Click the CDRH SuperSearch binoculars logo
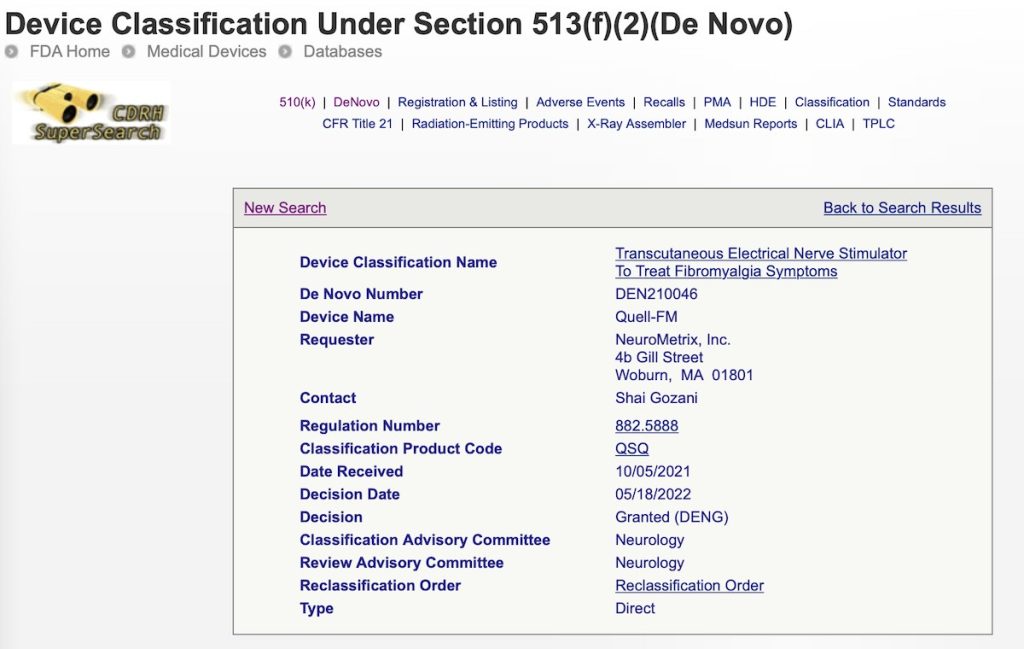1024x649 pixels. point(90,113)
